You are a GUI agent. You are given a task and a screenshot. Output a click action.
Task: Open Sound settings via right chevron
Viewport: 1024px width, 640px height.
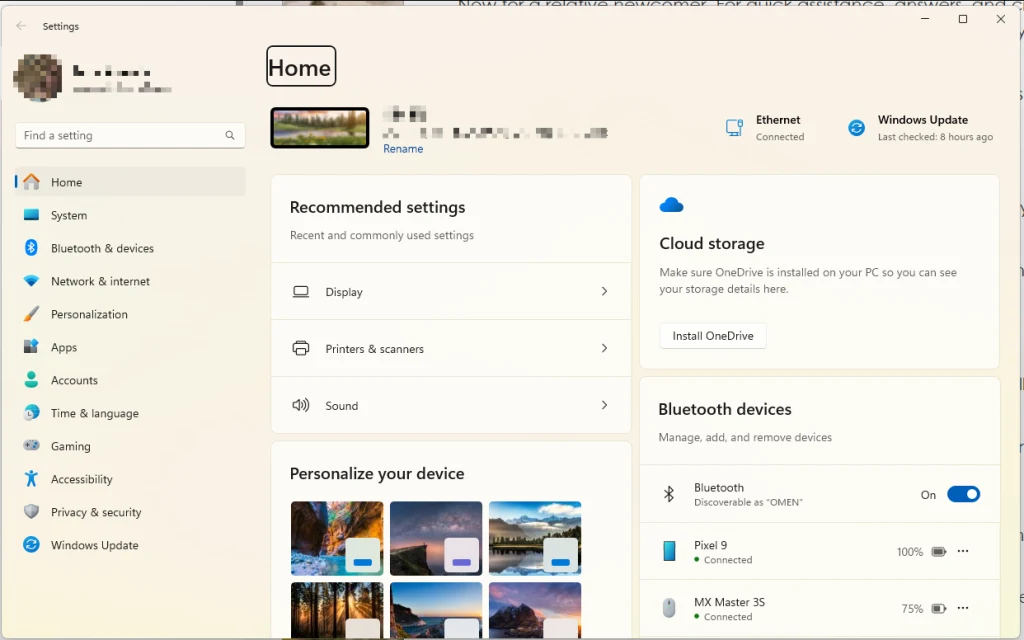tap(604, 406)
